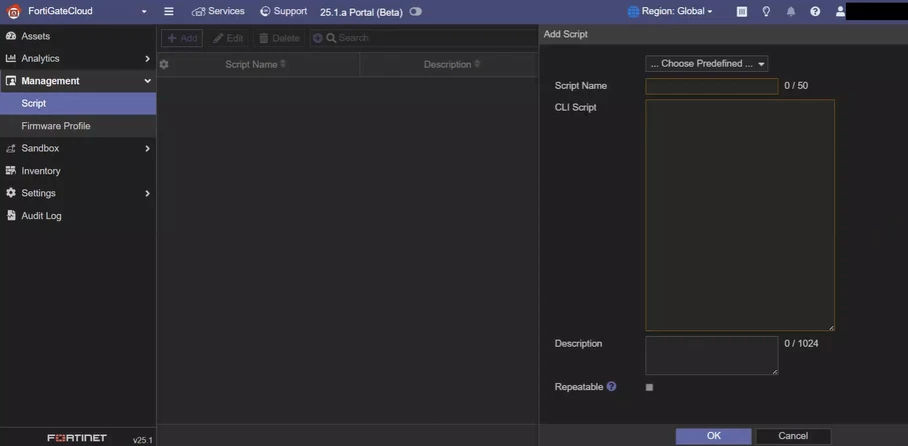Toggle the hamburger menu icon

tap(169, 12)
